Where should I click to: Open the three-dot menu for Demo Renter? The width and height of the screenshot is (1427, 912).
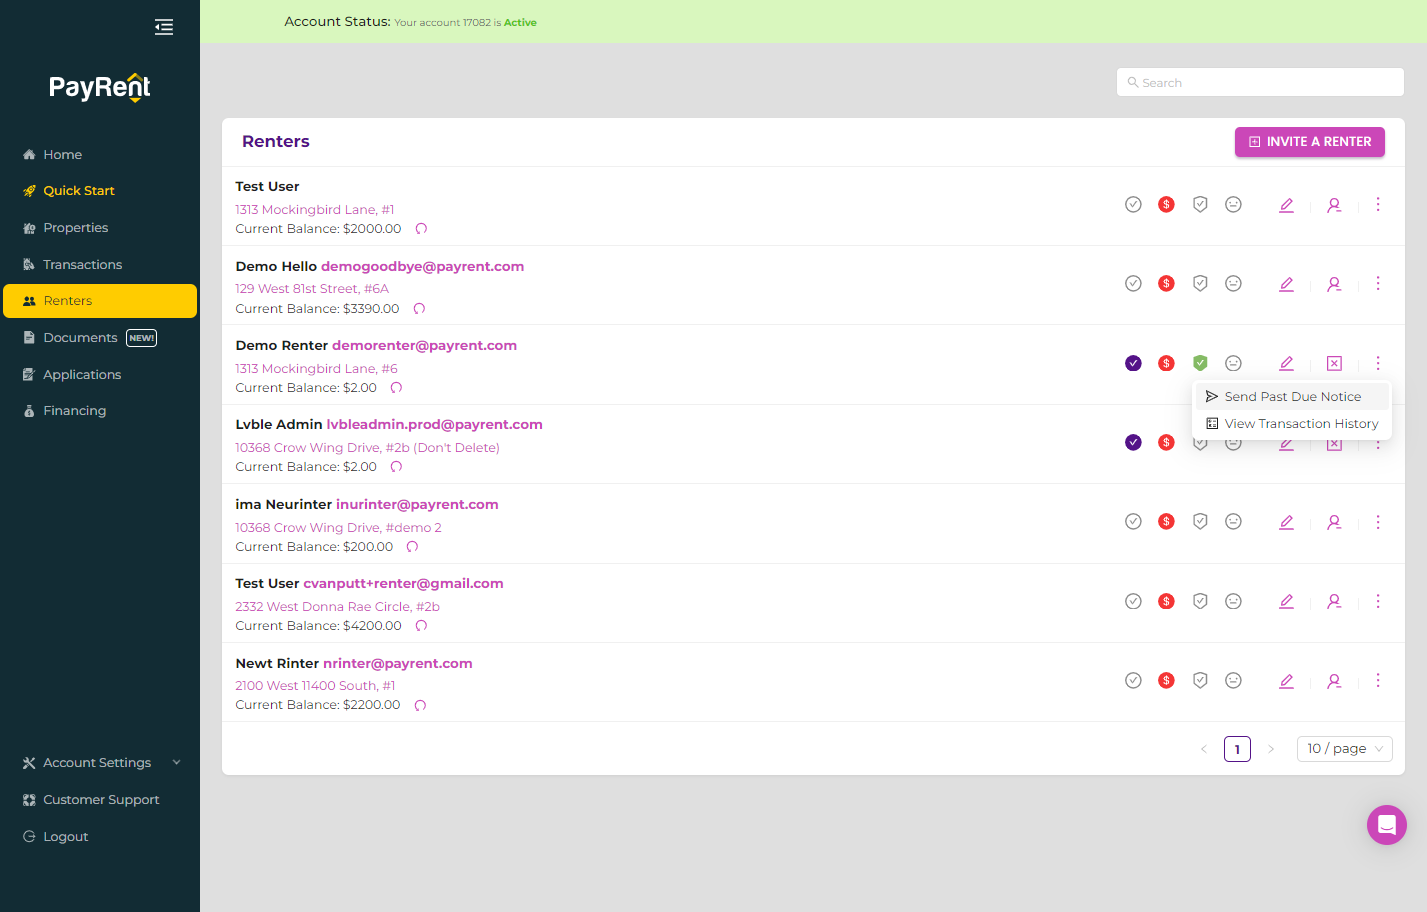[1378, 363]
